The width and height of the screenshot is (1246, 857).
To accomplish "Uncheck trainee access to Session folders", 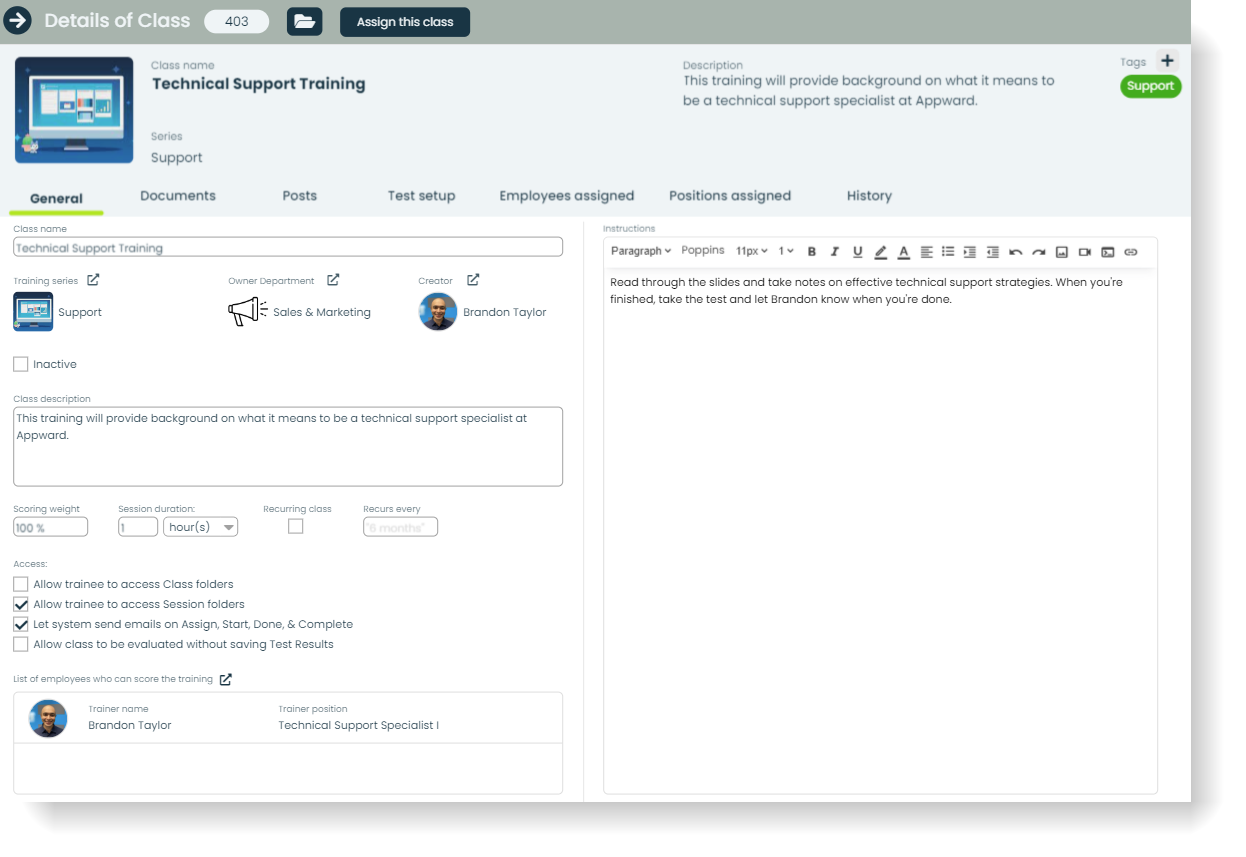I will pyautogui.click(x=21, y=604).
